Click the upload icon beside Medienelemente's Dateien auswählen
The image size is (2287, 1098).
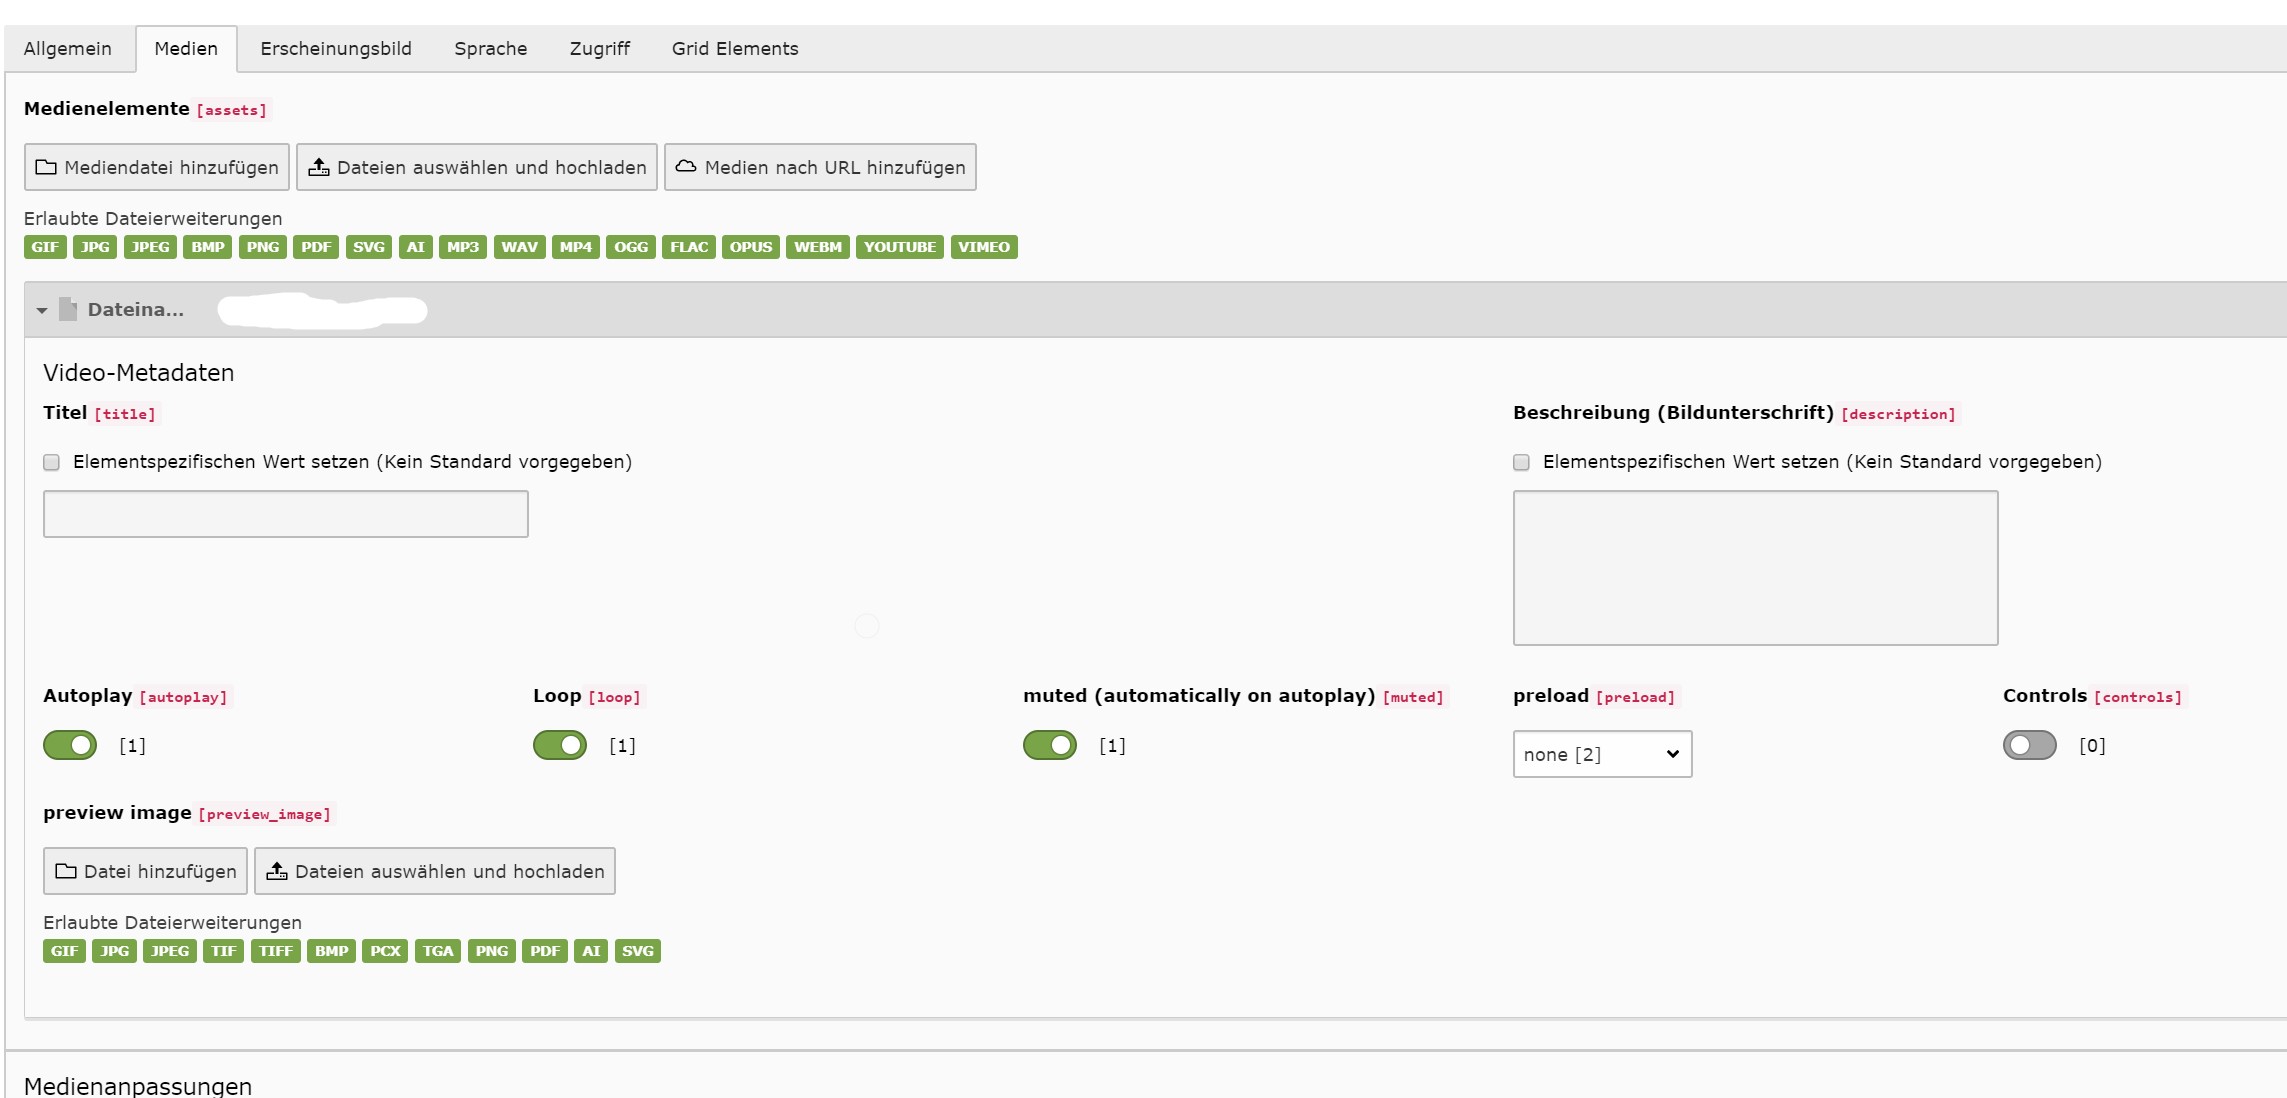[x=319, y=167]
